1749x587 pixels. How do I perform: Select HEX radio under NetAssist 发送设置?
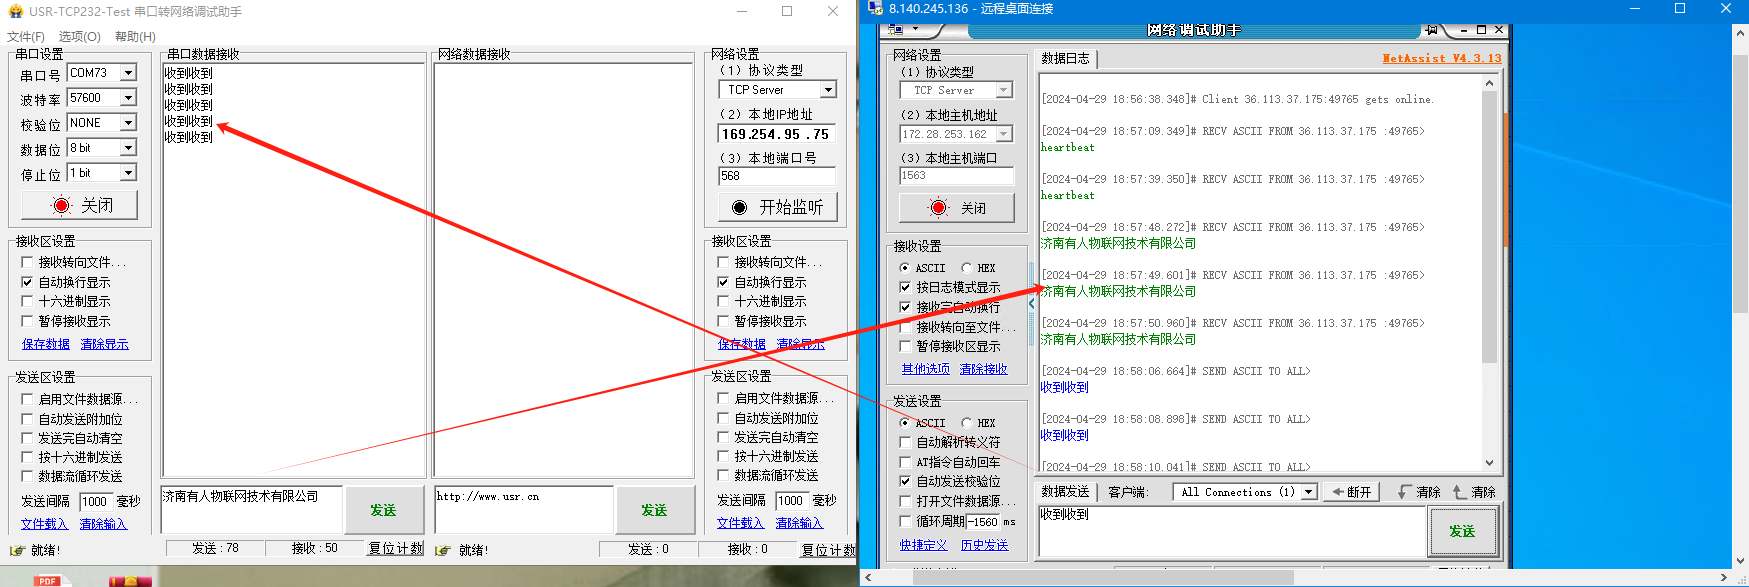coord(966,423)
